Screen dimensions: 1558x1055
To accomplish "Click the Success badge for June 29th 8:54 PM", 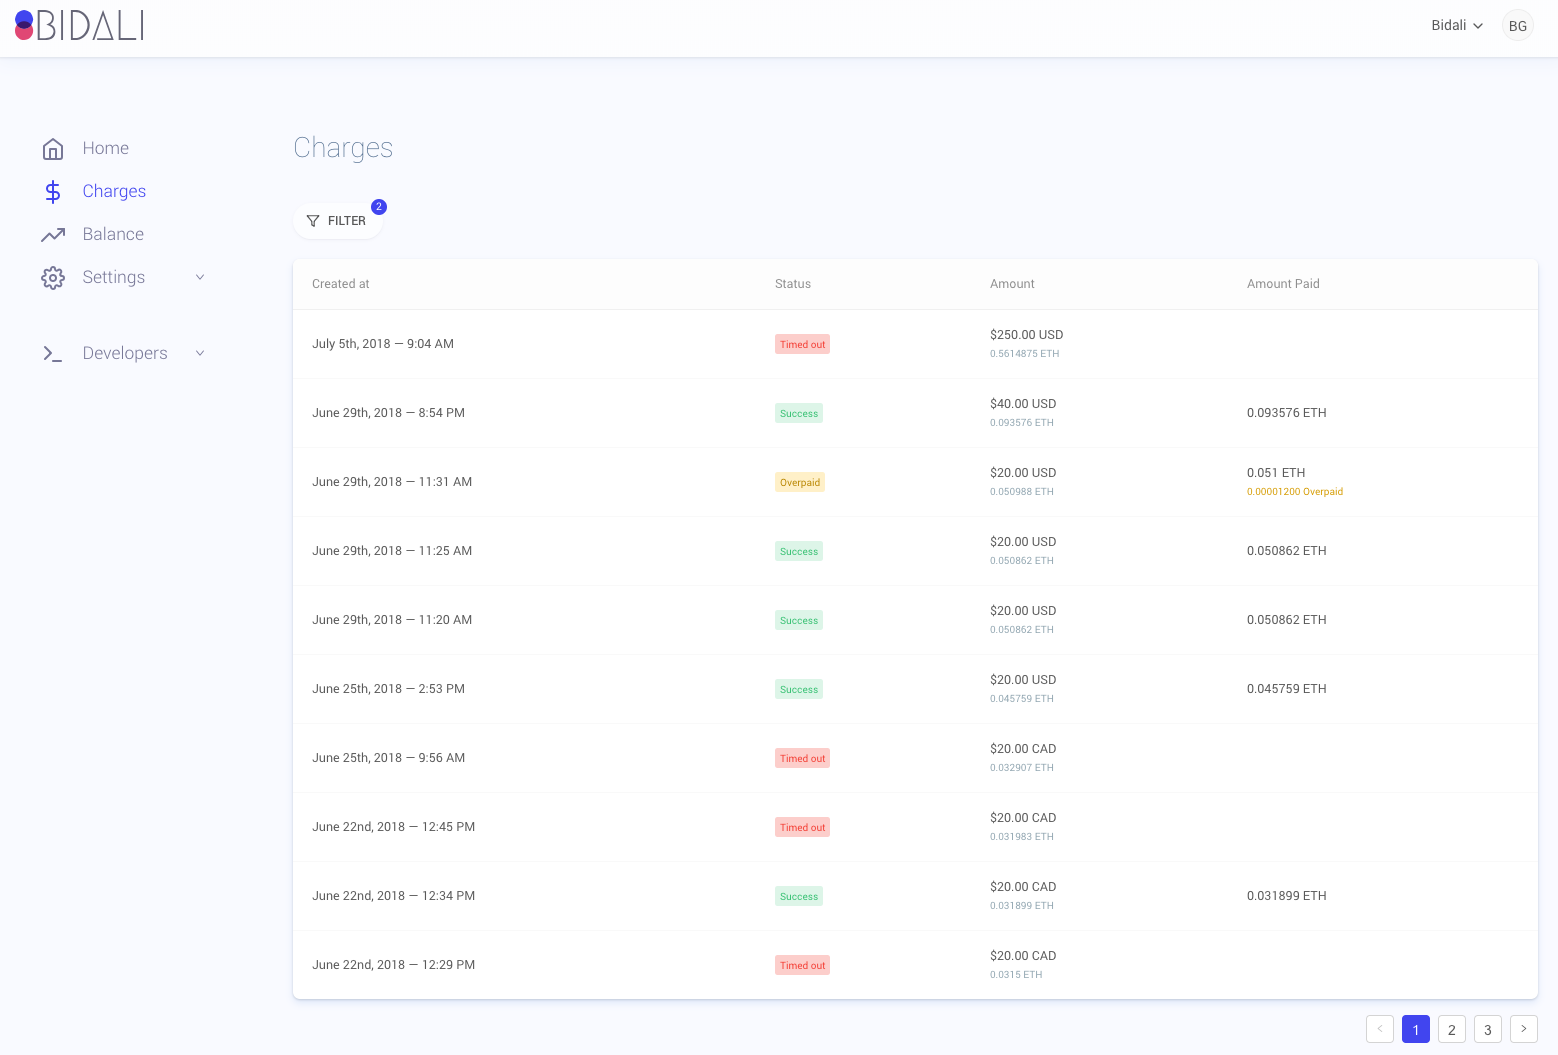I will point(799,413).
